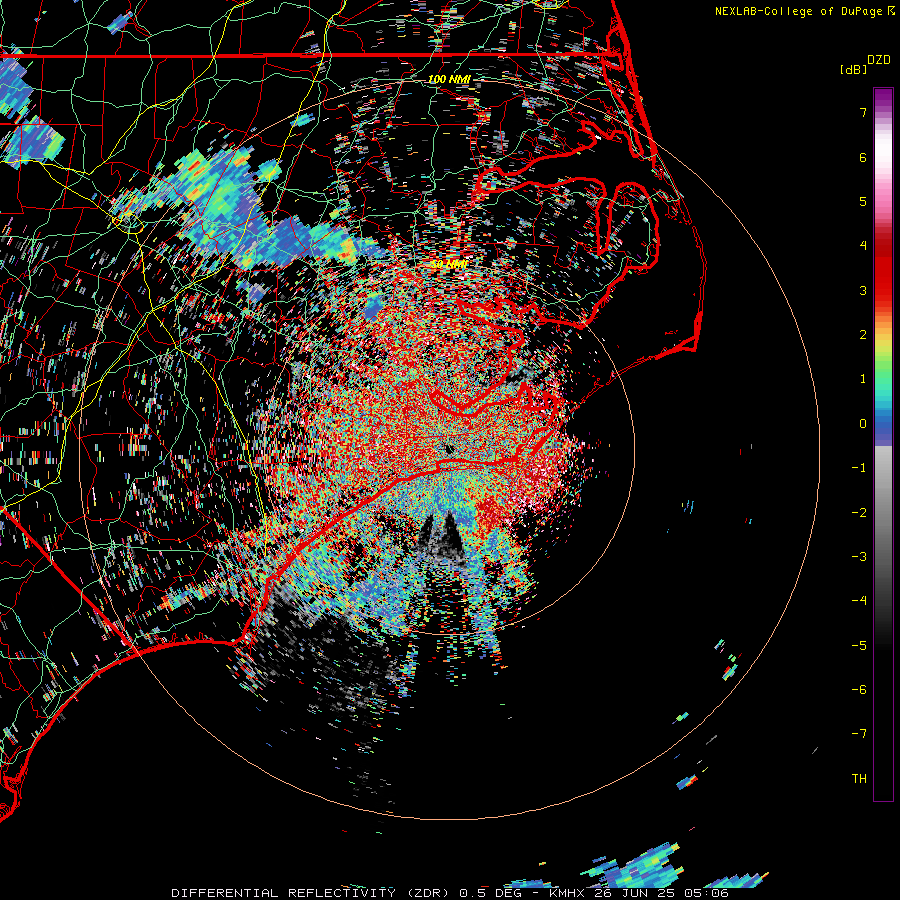Click the 05:06 time stamp
The image size is (900, 900).
(708, 893)
